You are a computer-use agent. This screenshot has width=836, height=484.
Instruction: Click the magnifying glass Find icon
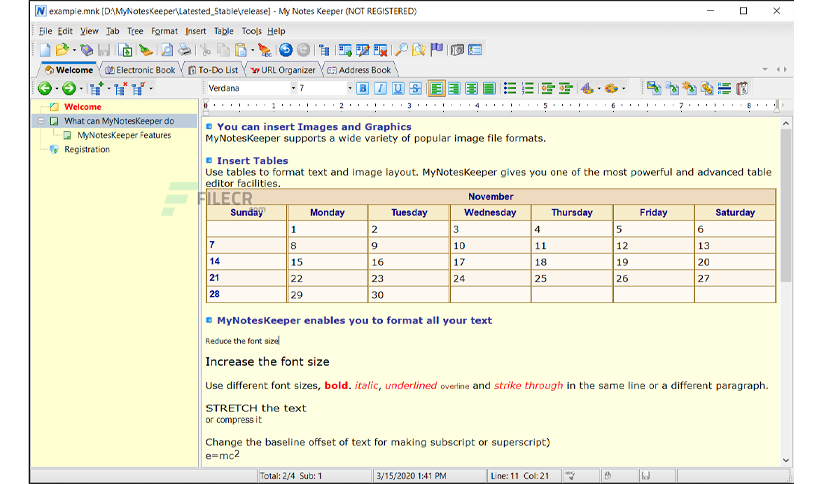coord(401,50)
